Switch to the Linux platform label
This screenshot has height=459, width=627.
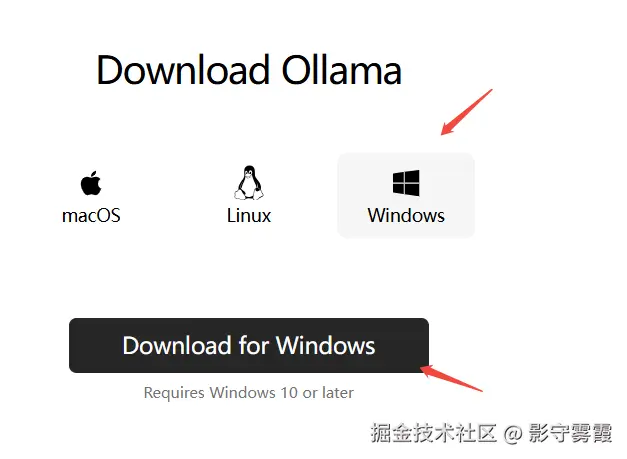(x=249, y=216)
